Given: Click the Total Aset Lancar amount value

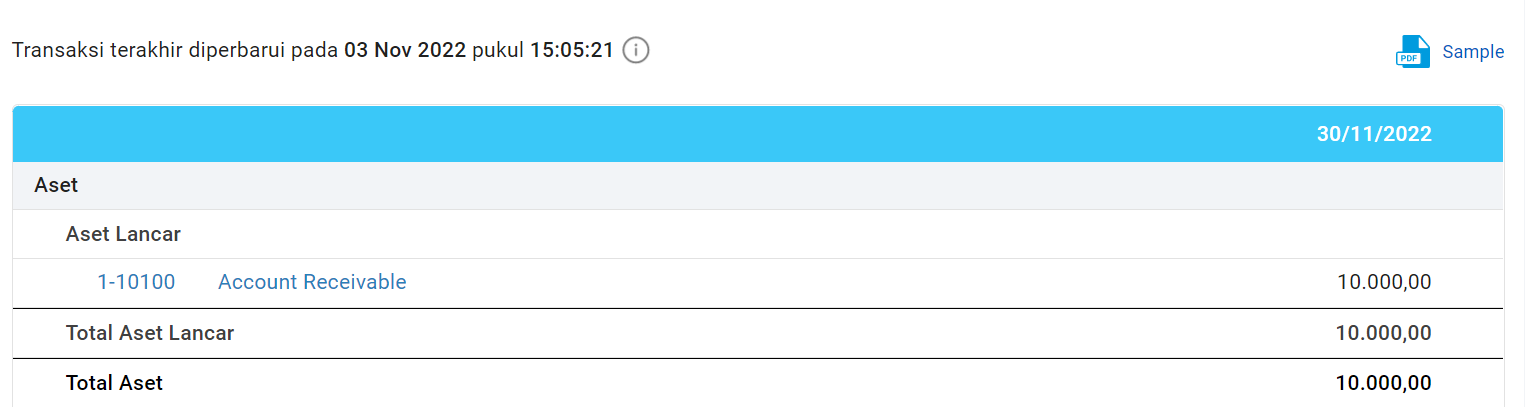Looking at the screenshot, I should [x=1383, y=333].
